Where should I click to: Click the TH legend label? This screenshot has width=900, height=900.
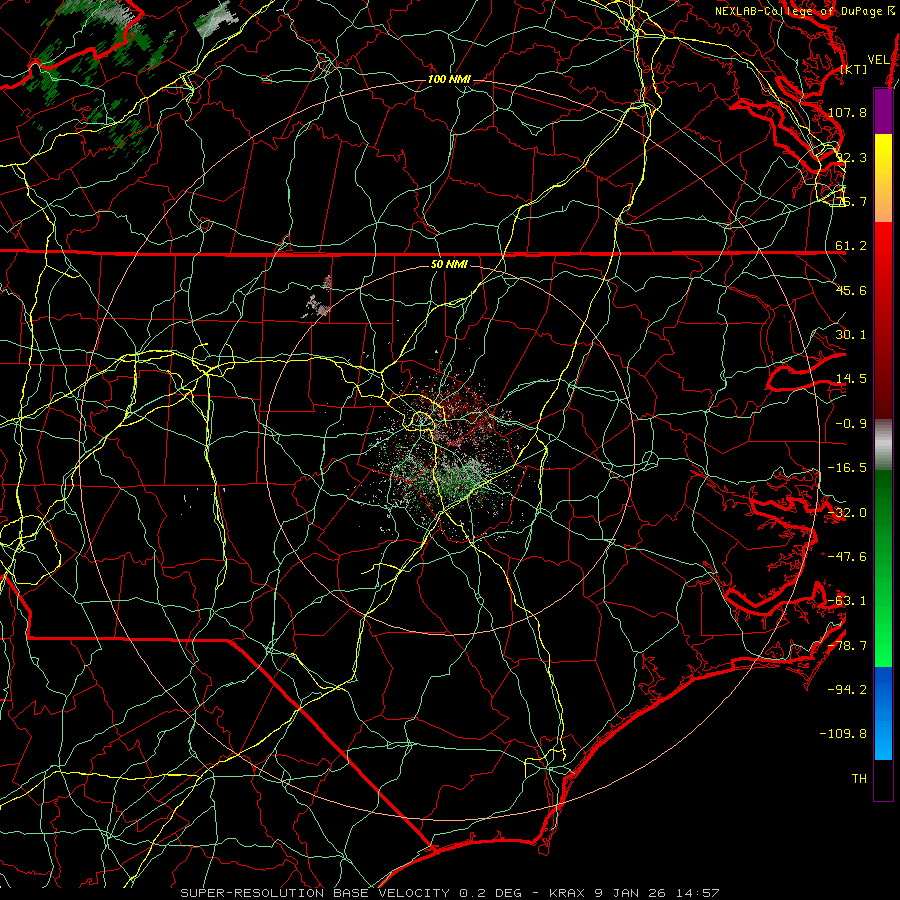[859, 779]
